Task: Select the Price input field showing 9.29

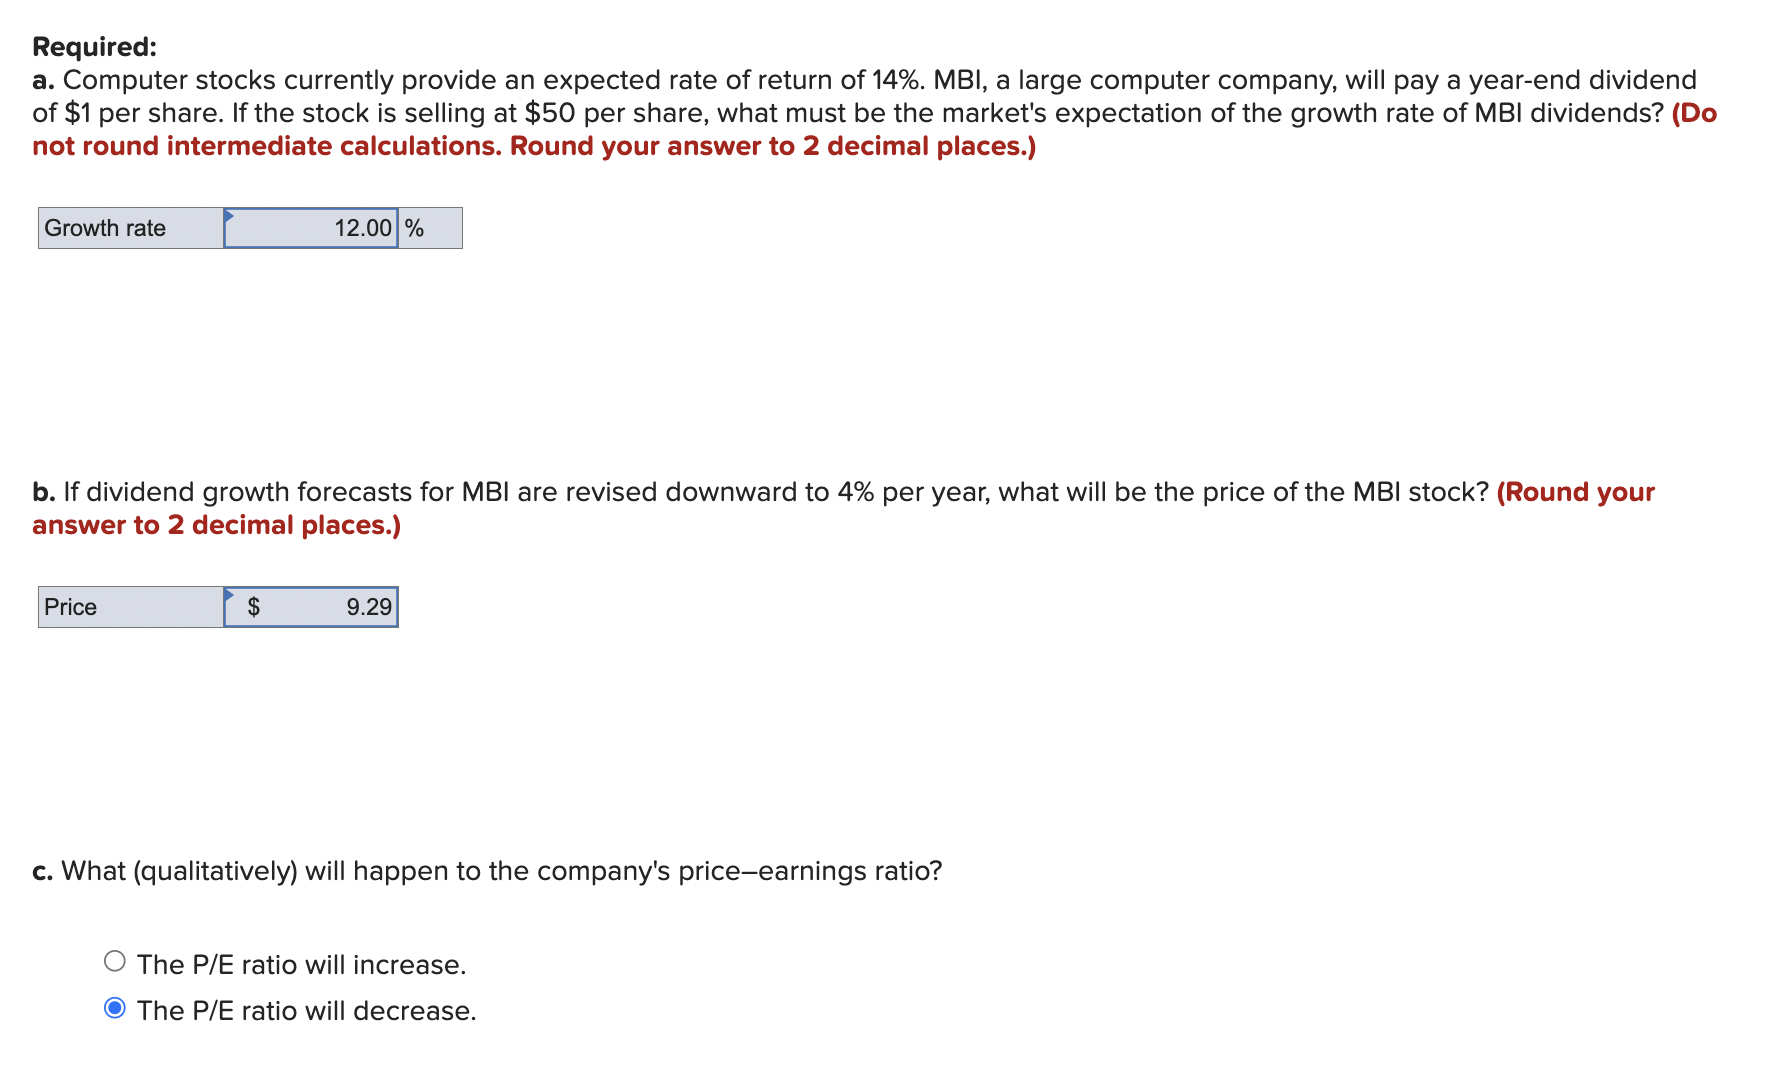Action: [320, 605]
